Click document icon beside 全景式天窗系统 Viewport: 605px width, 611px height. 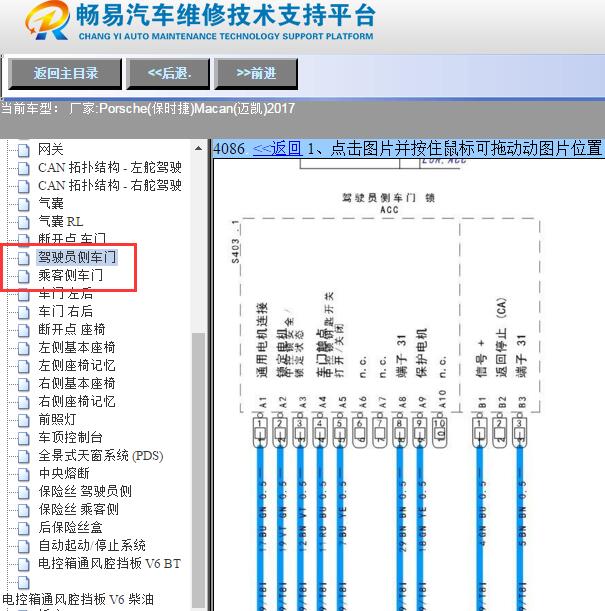tap(24, 456)
